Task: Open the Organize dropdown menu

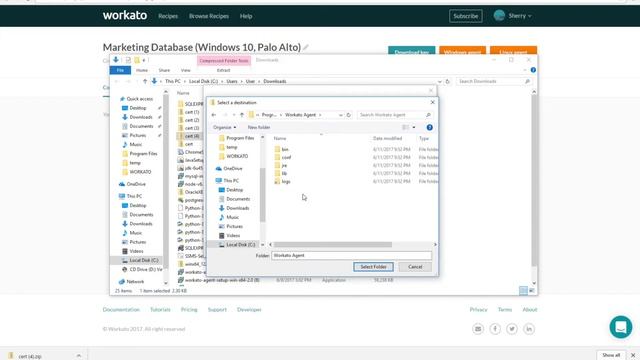Action: (x=224, y=127)
